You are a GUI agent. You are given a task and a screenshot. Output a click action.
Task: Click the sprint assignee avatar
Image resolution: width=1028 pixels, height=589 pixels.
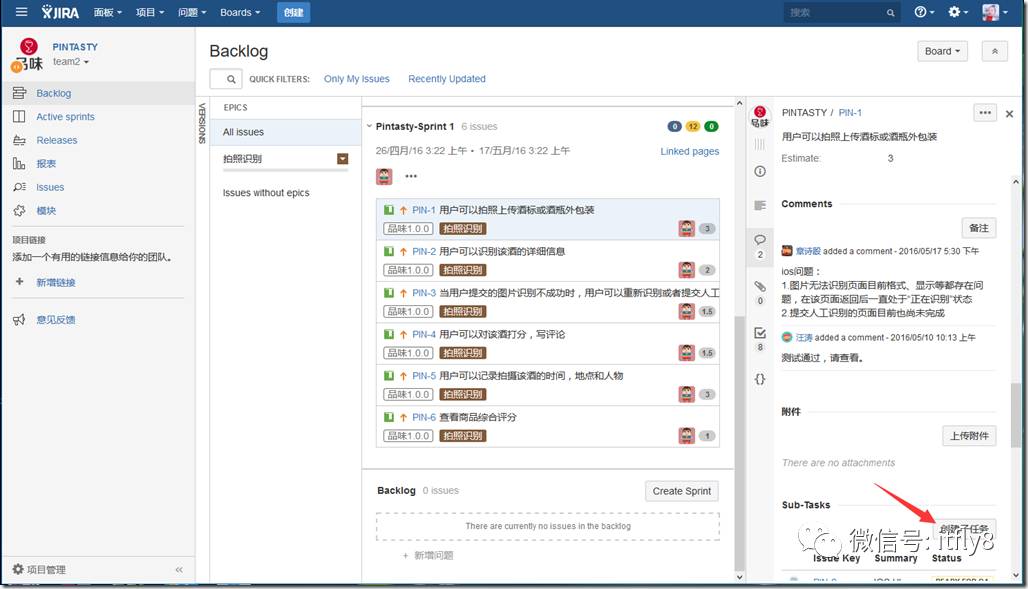[x=384, y=176]
